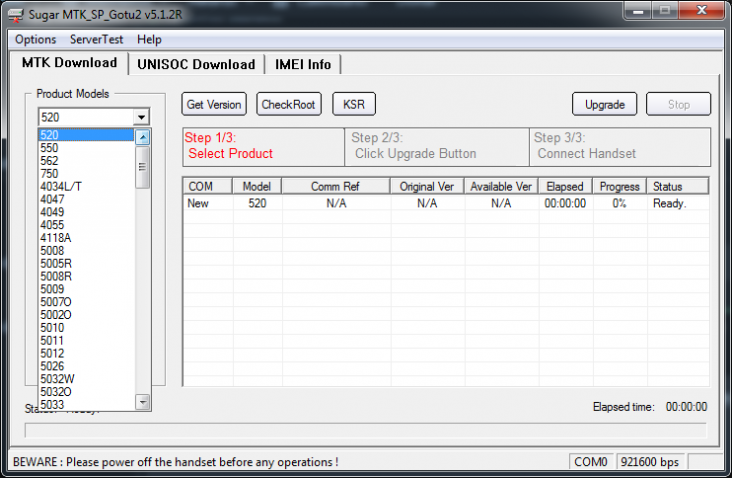Click the 0% progress cell

tap(619, 204)
